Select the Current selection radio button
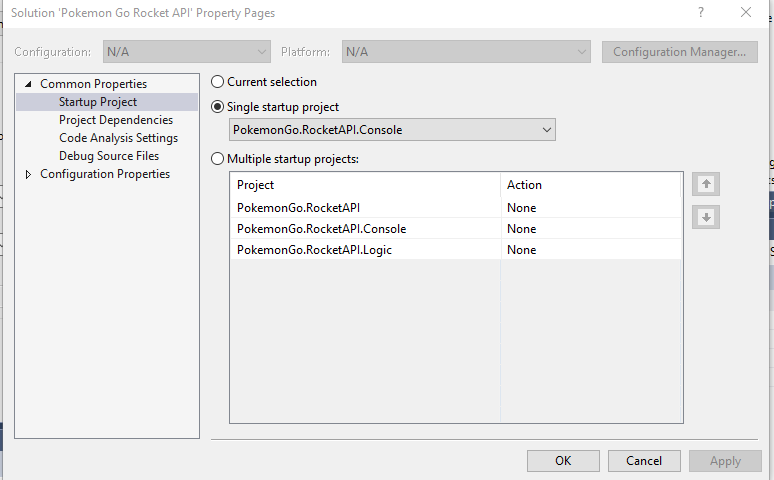The height and width of the screenshot is (480, 774). tap(217, 81)
